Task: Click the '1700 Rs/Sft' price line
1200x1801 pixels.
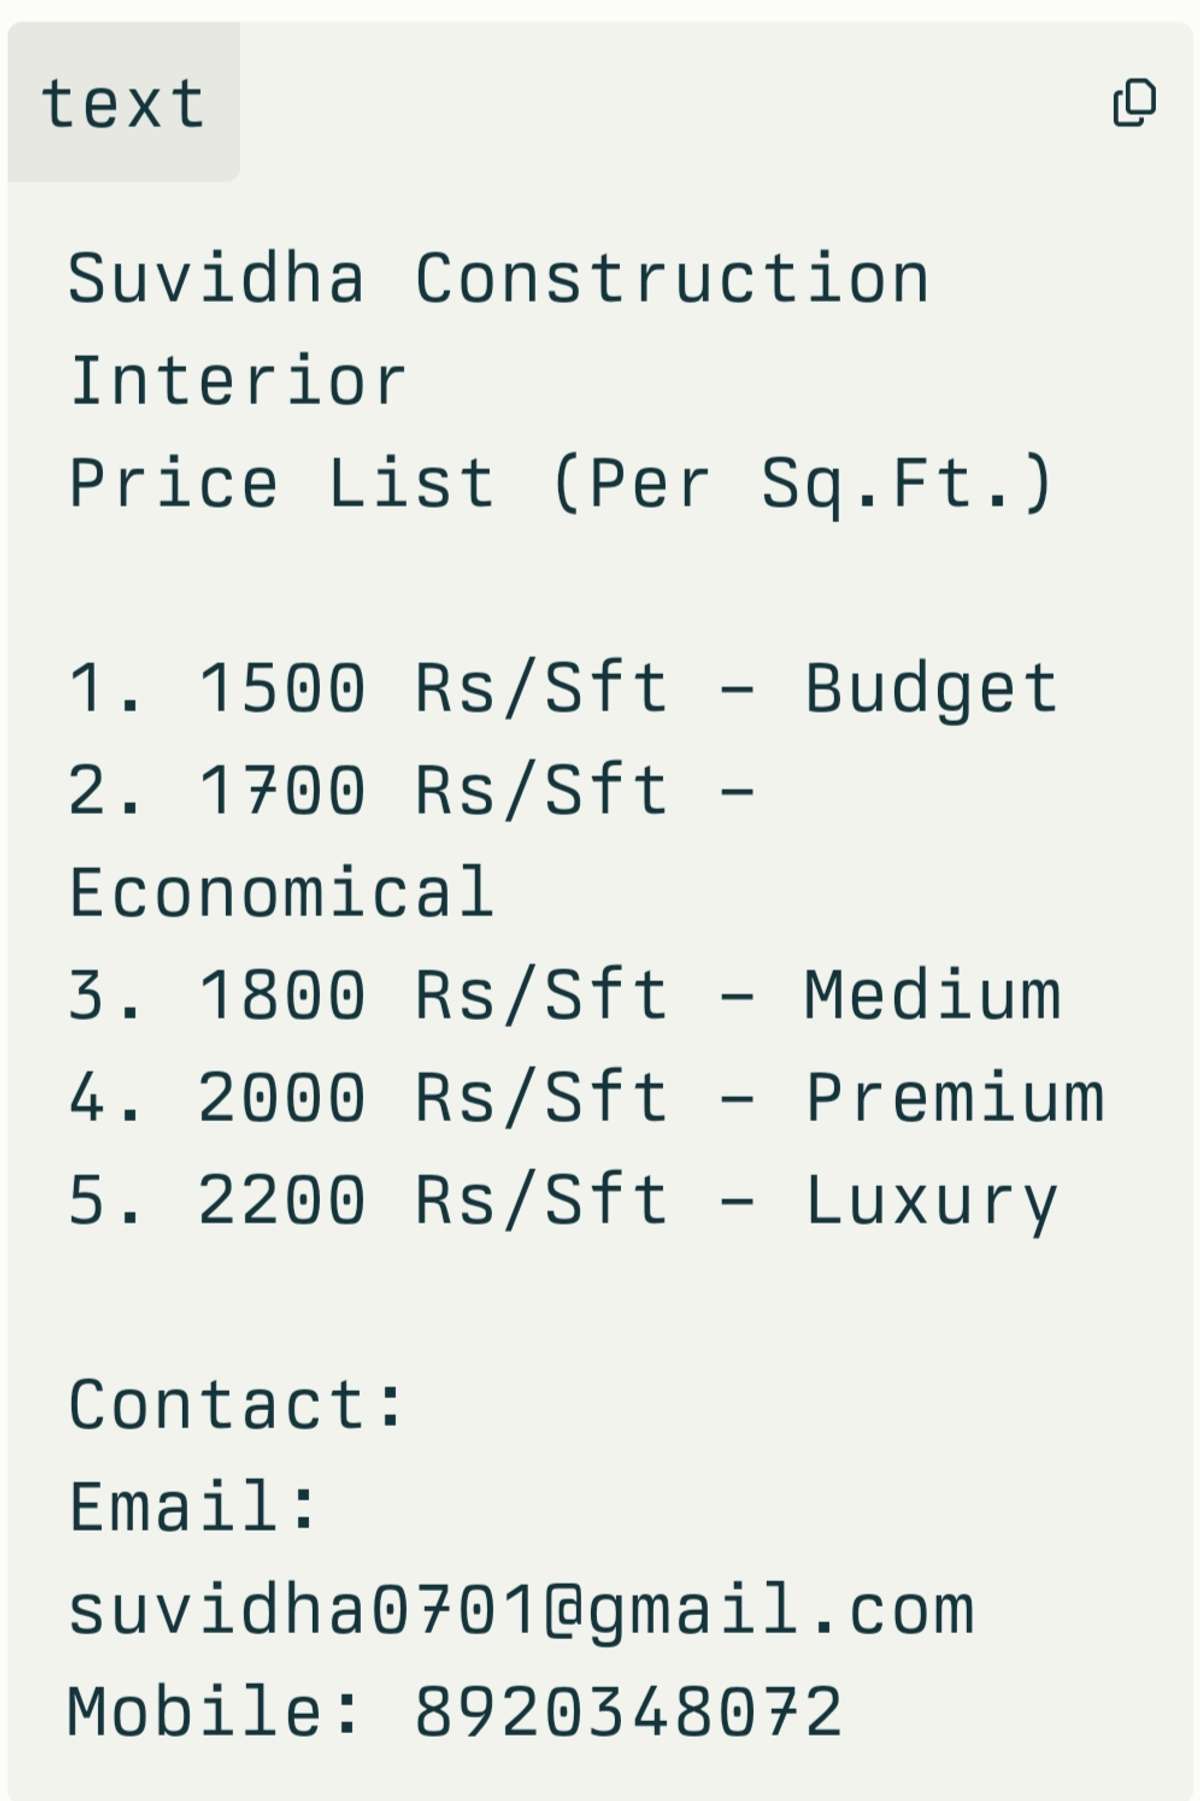Action: pyautogui.click(x=410, y=790)
